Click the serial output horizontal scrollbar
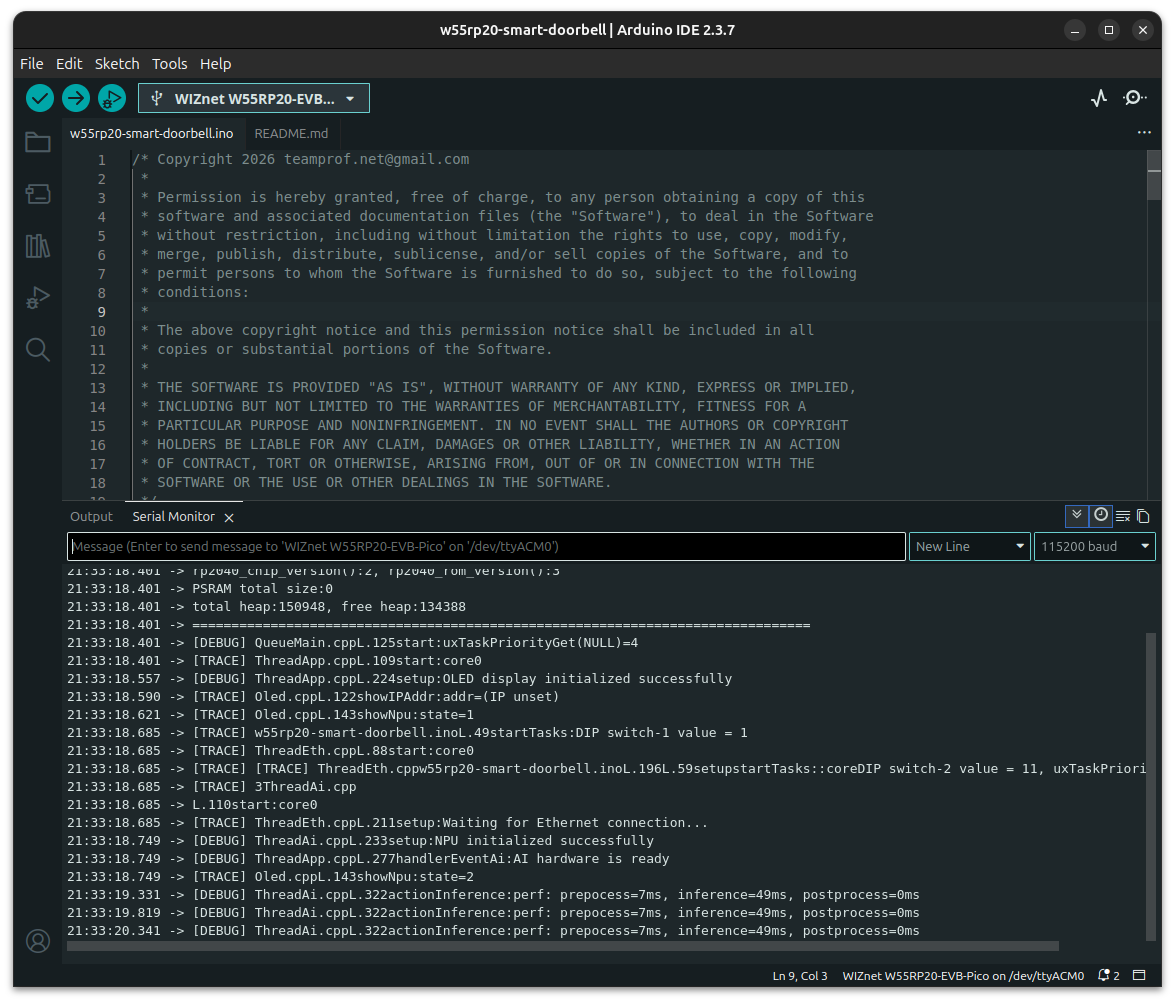Image resolution: width=1175 pixels, height=1003 pixels. pos(563,946)
